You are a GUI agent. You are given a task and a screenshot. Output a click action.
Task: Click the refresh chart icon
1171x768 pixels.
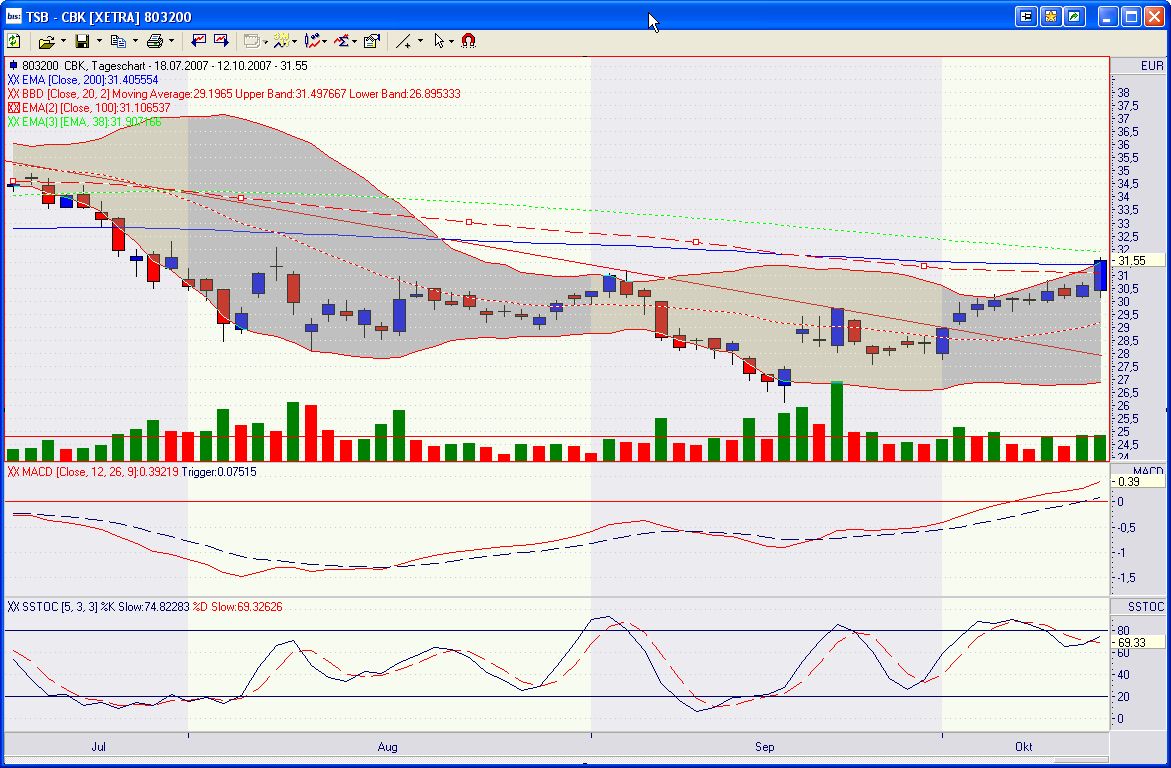14,41
